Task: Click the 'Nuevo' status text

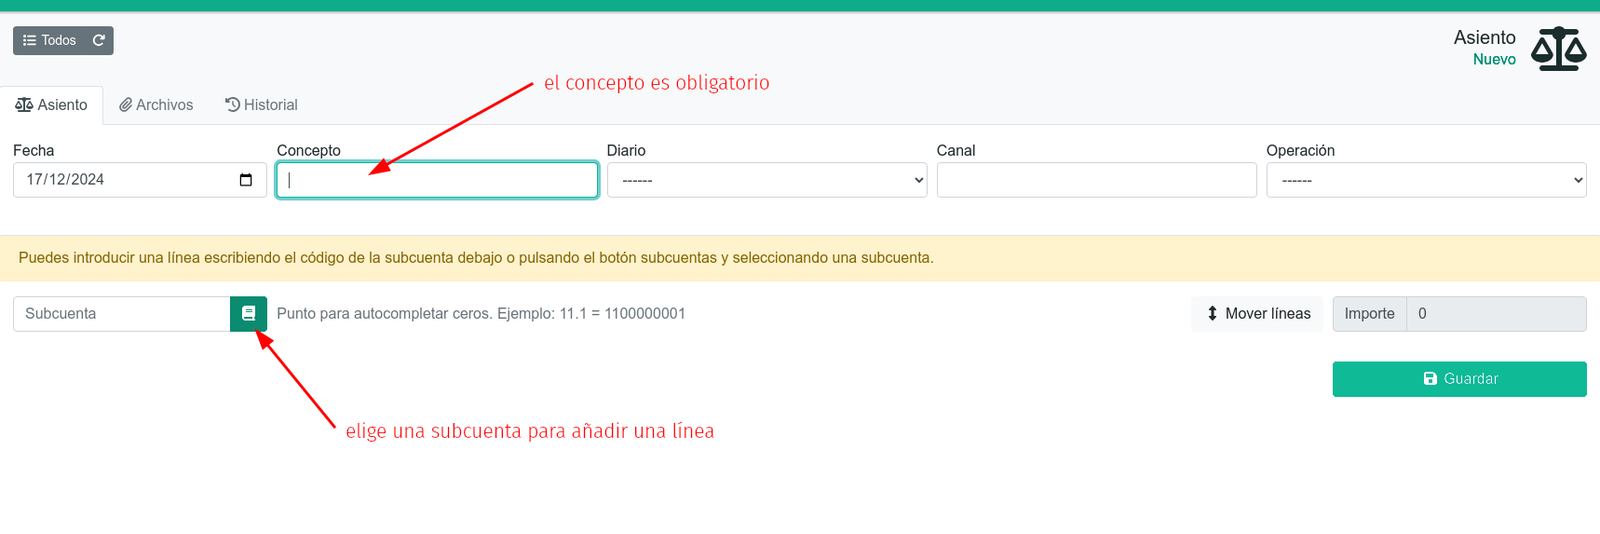Action: pos(1494,60)
